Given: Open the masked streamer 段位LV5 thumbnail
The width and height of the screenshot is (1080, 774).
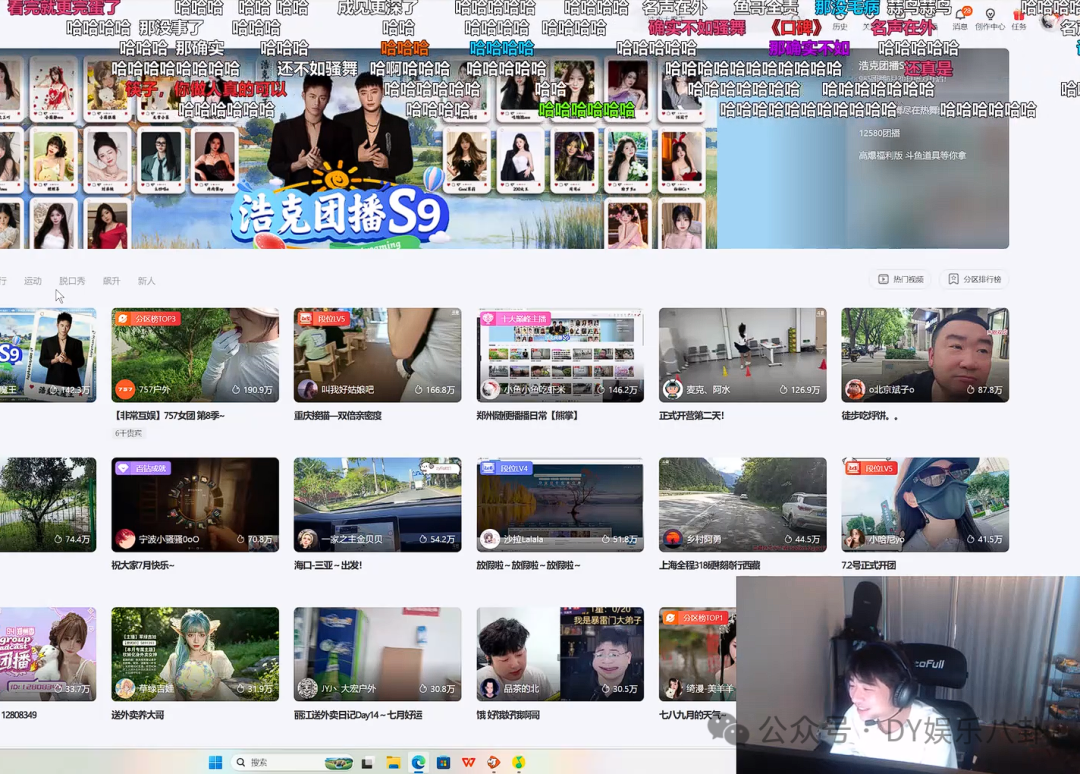Looking at the screenshot, I should pos(925,504).
